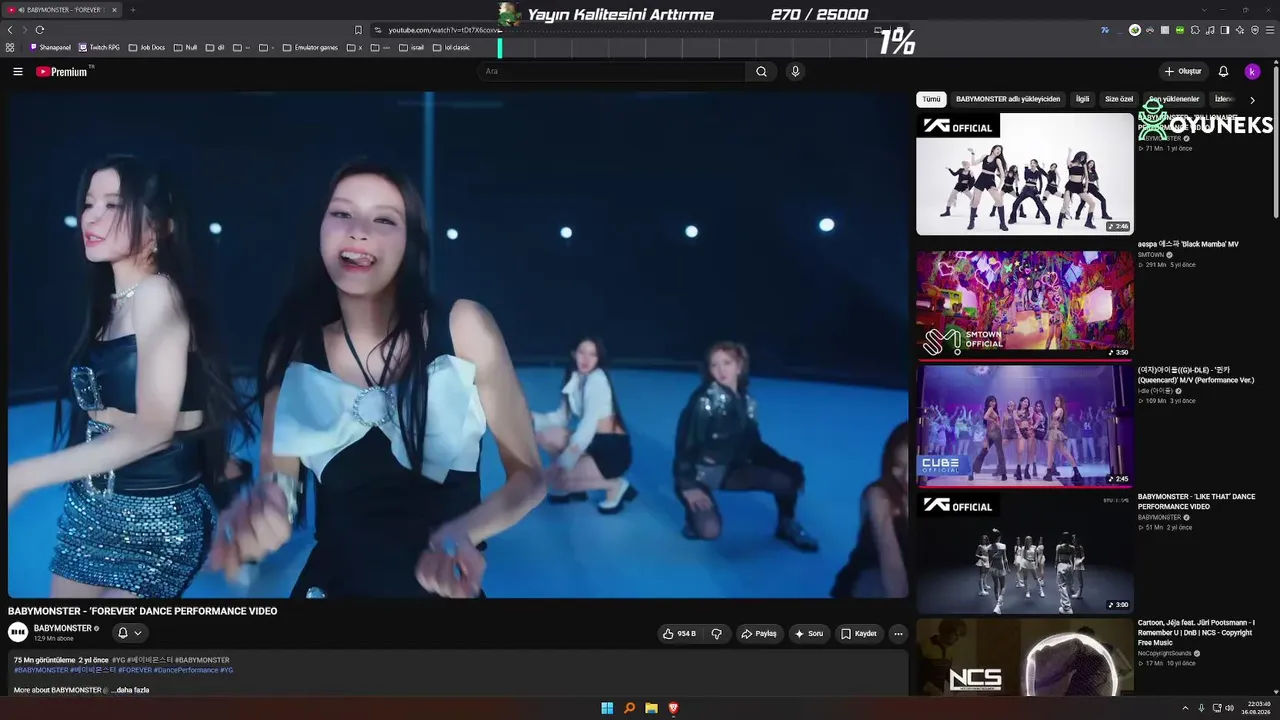Viewport: 1280px width, 720px height.
Task: Click the main video player
Action: (x=458, y=345)
